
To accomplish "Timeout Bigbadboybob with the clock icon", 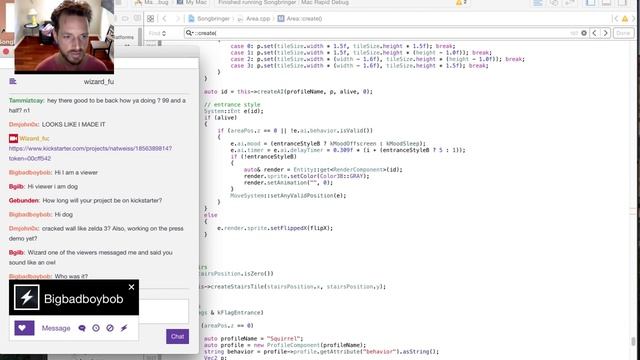I will pos(96,328).
